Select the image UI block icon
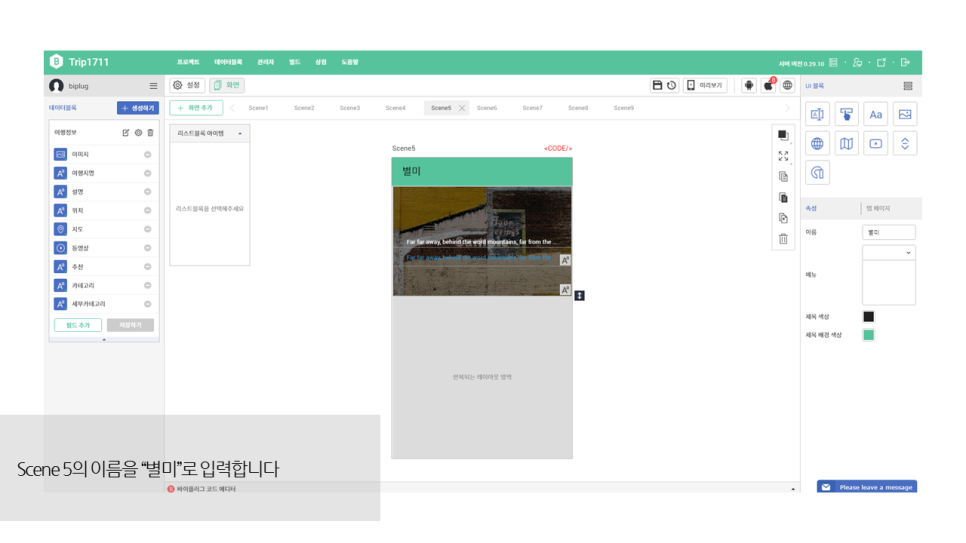 click(x=904, y=114)
